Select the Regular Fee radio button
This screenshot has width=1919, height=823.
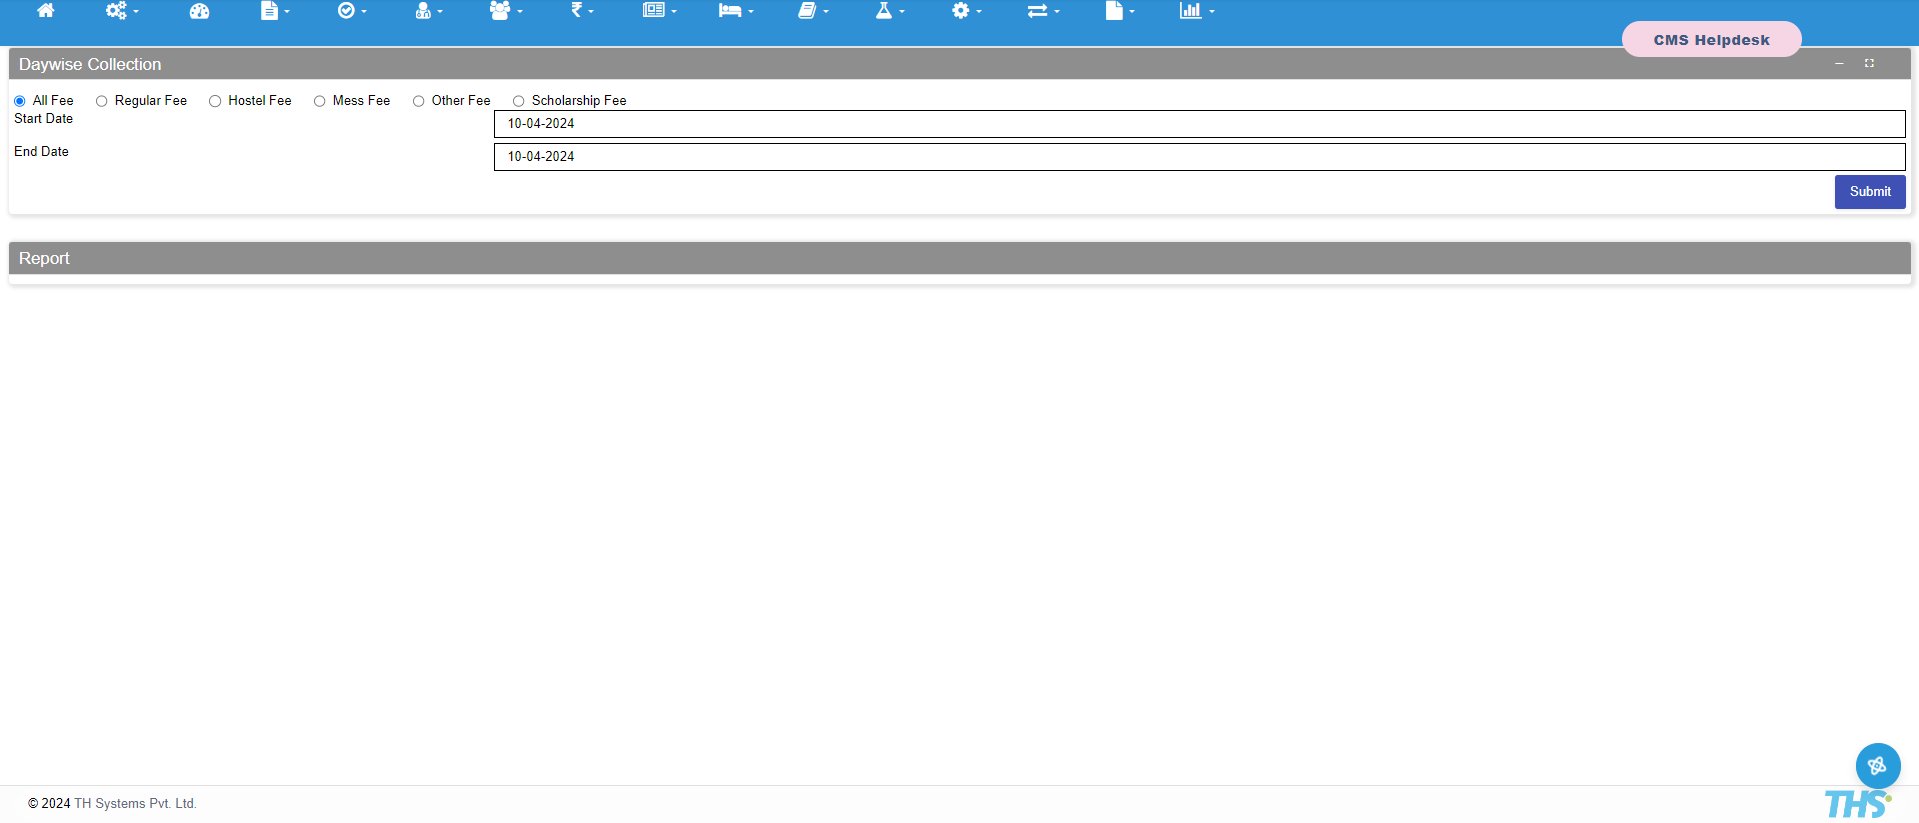[x=102, y=101]
